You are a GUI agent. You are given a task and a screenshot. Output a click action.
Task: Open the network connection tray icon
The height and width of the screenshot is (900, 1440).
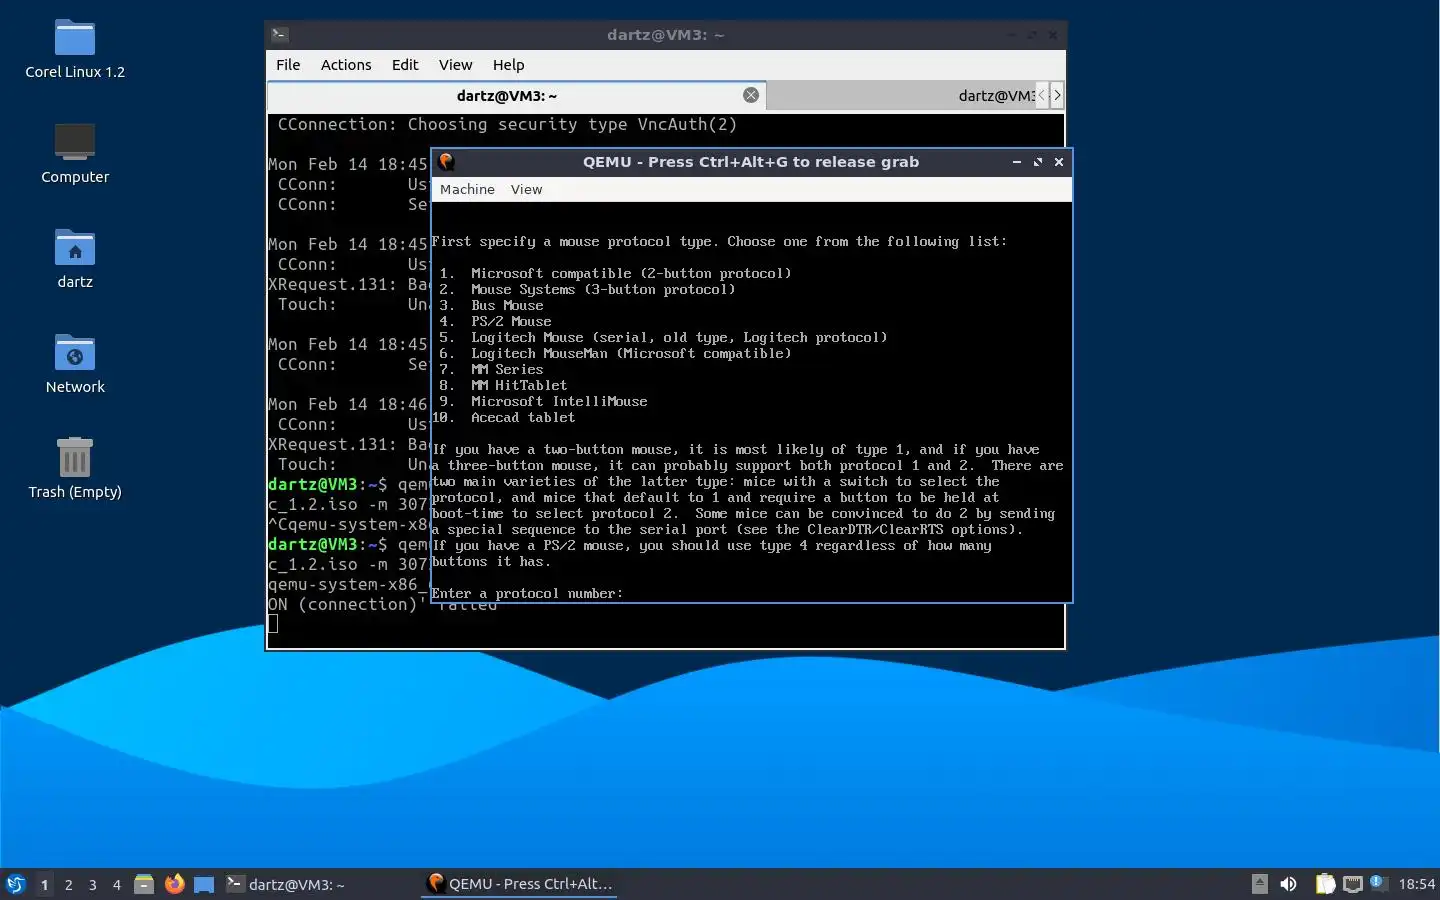pos(1353,884)
